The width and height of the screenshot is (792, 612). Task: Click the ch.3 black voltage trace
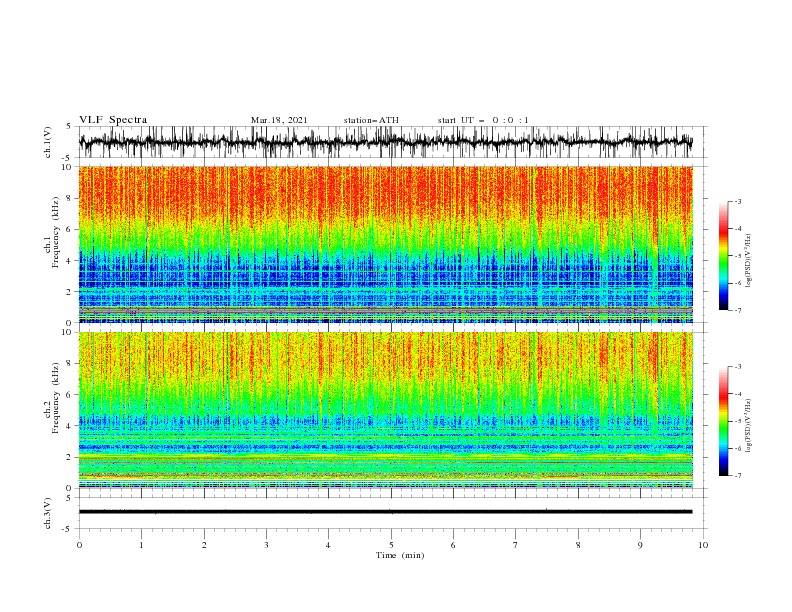[385, 512]
